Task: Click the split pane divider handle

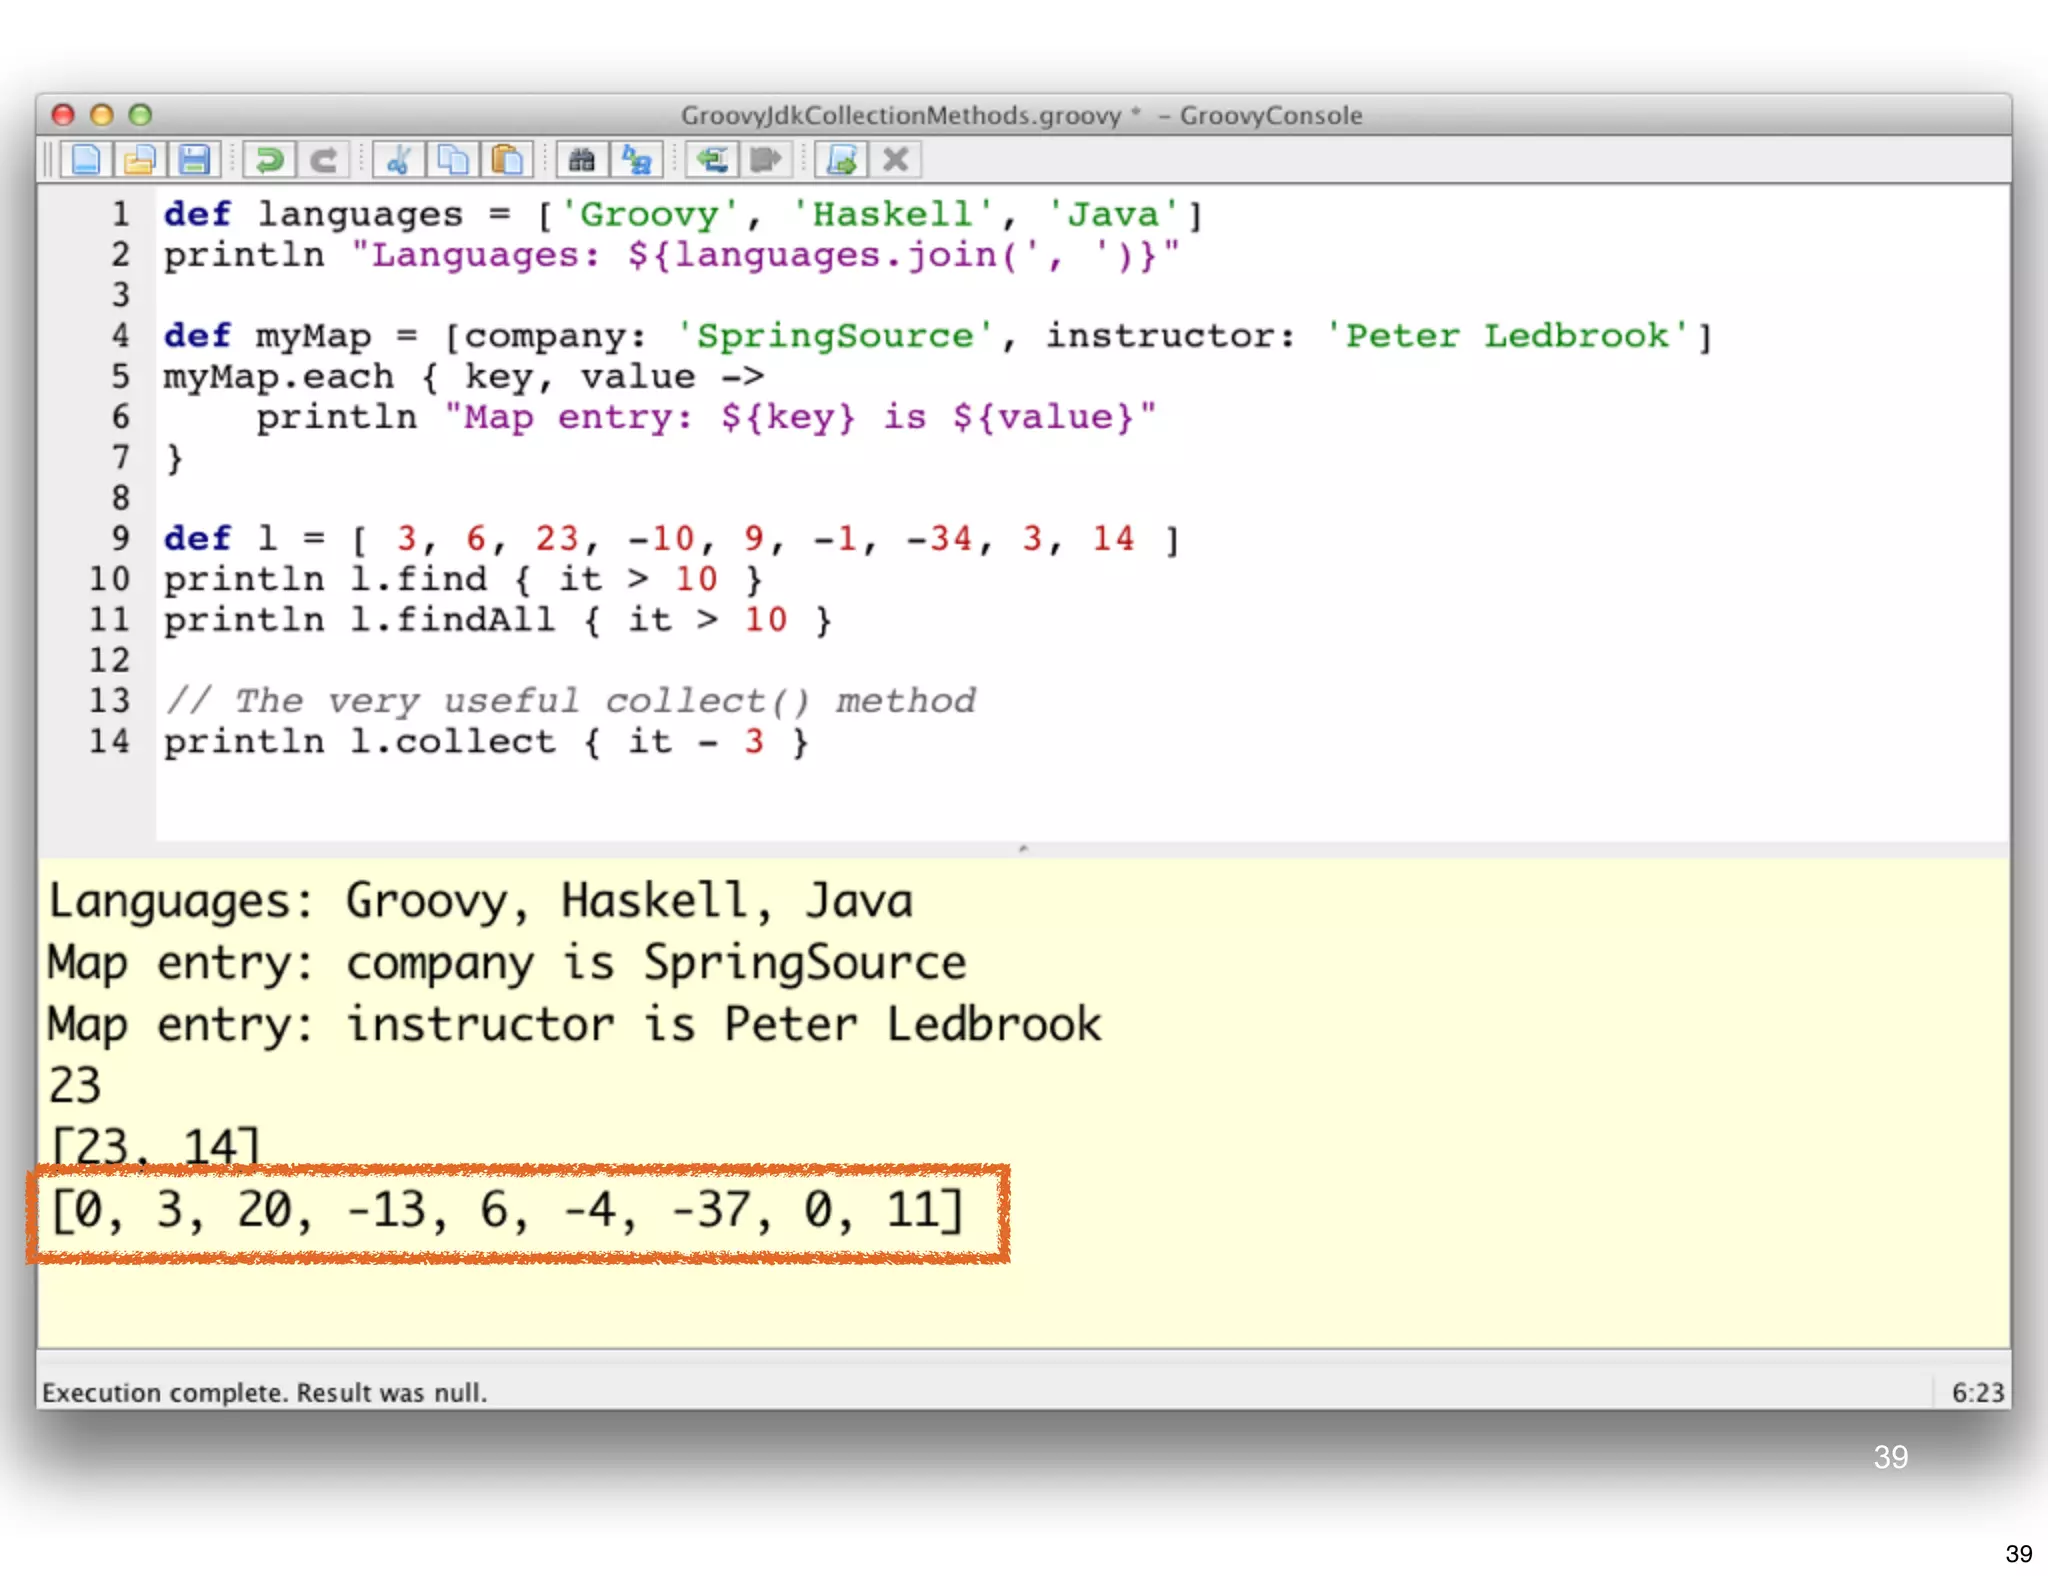Action: click(1023, 849)
